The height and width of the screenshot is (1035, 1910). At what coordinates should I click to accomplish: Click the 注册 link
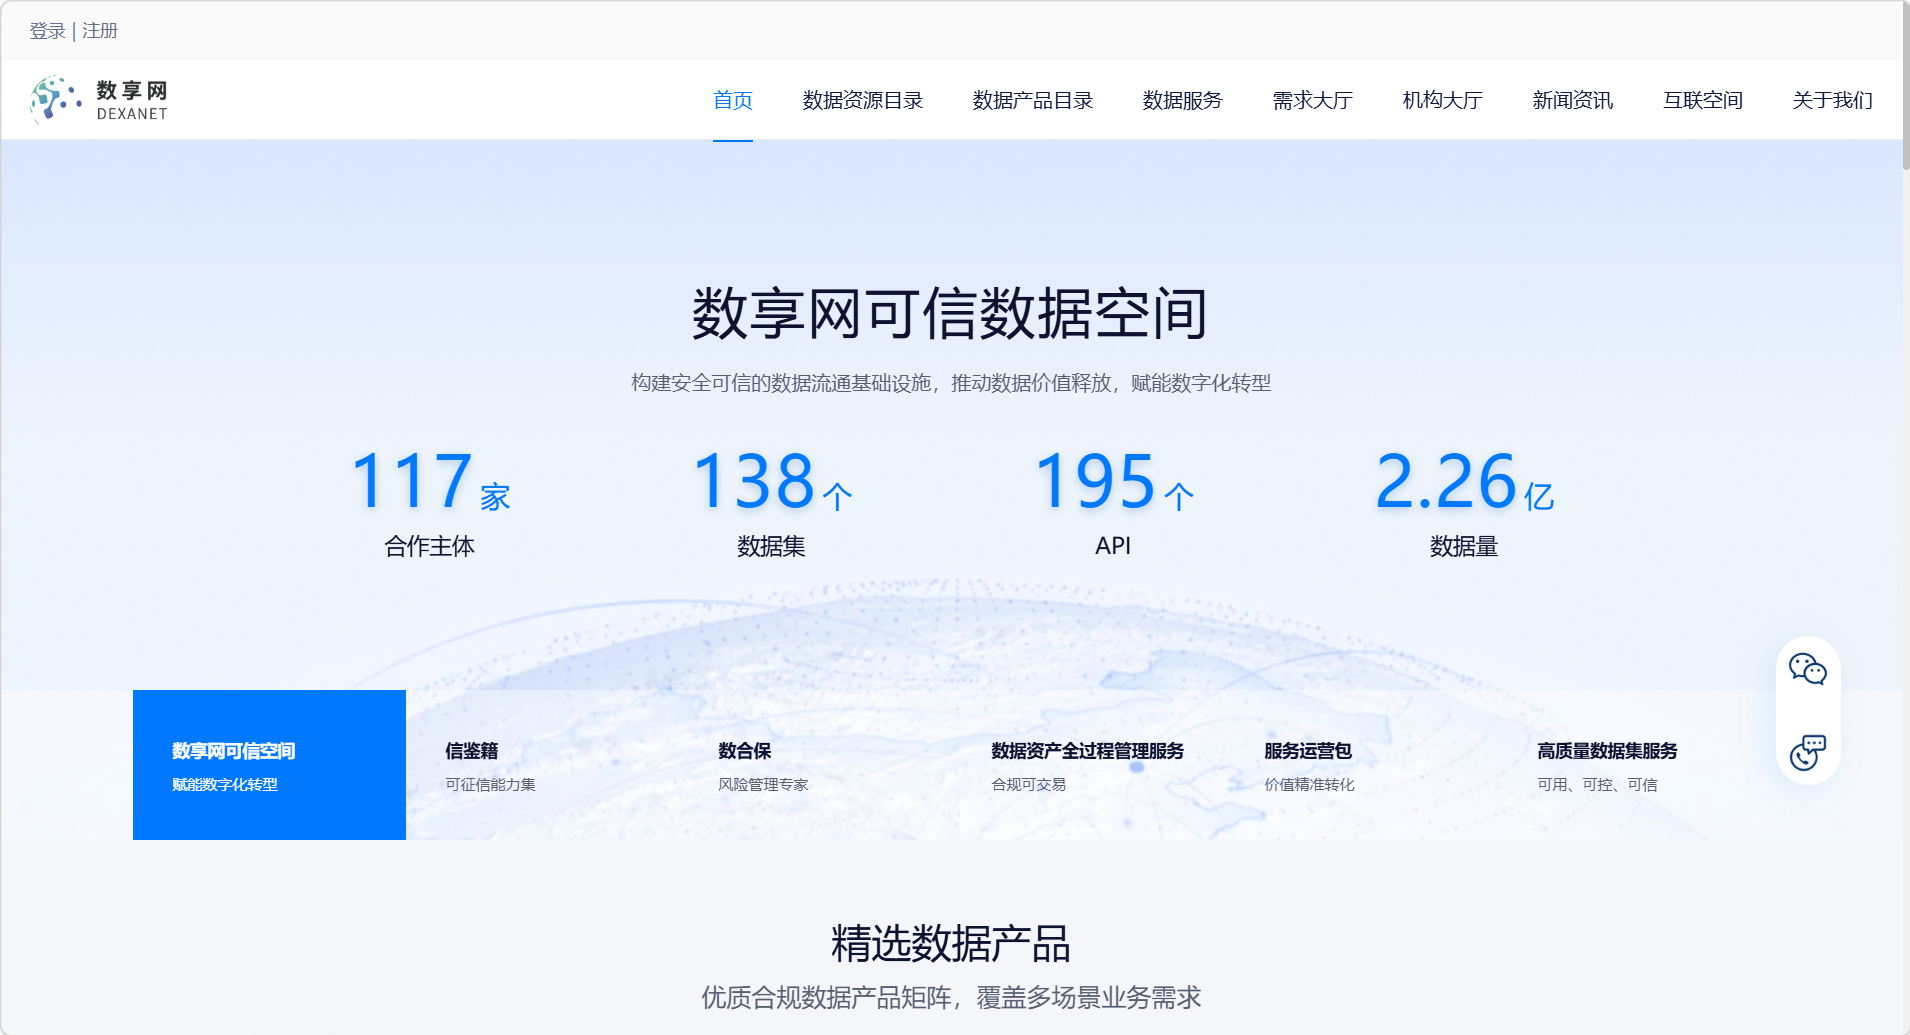(x=100, y=31)
